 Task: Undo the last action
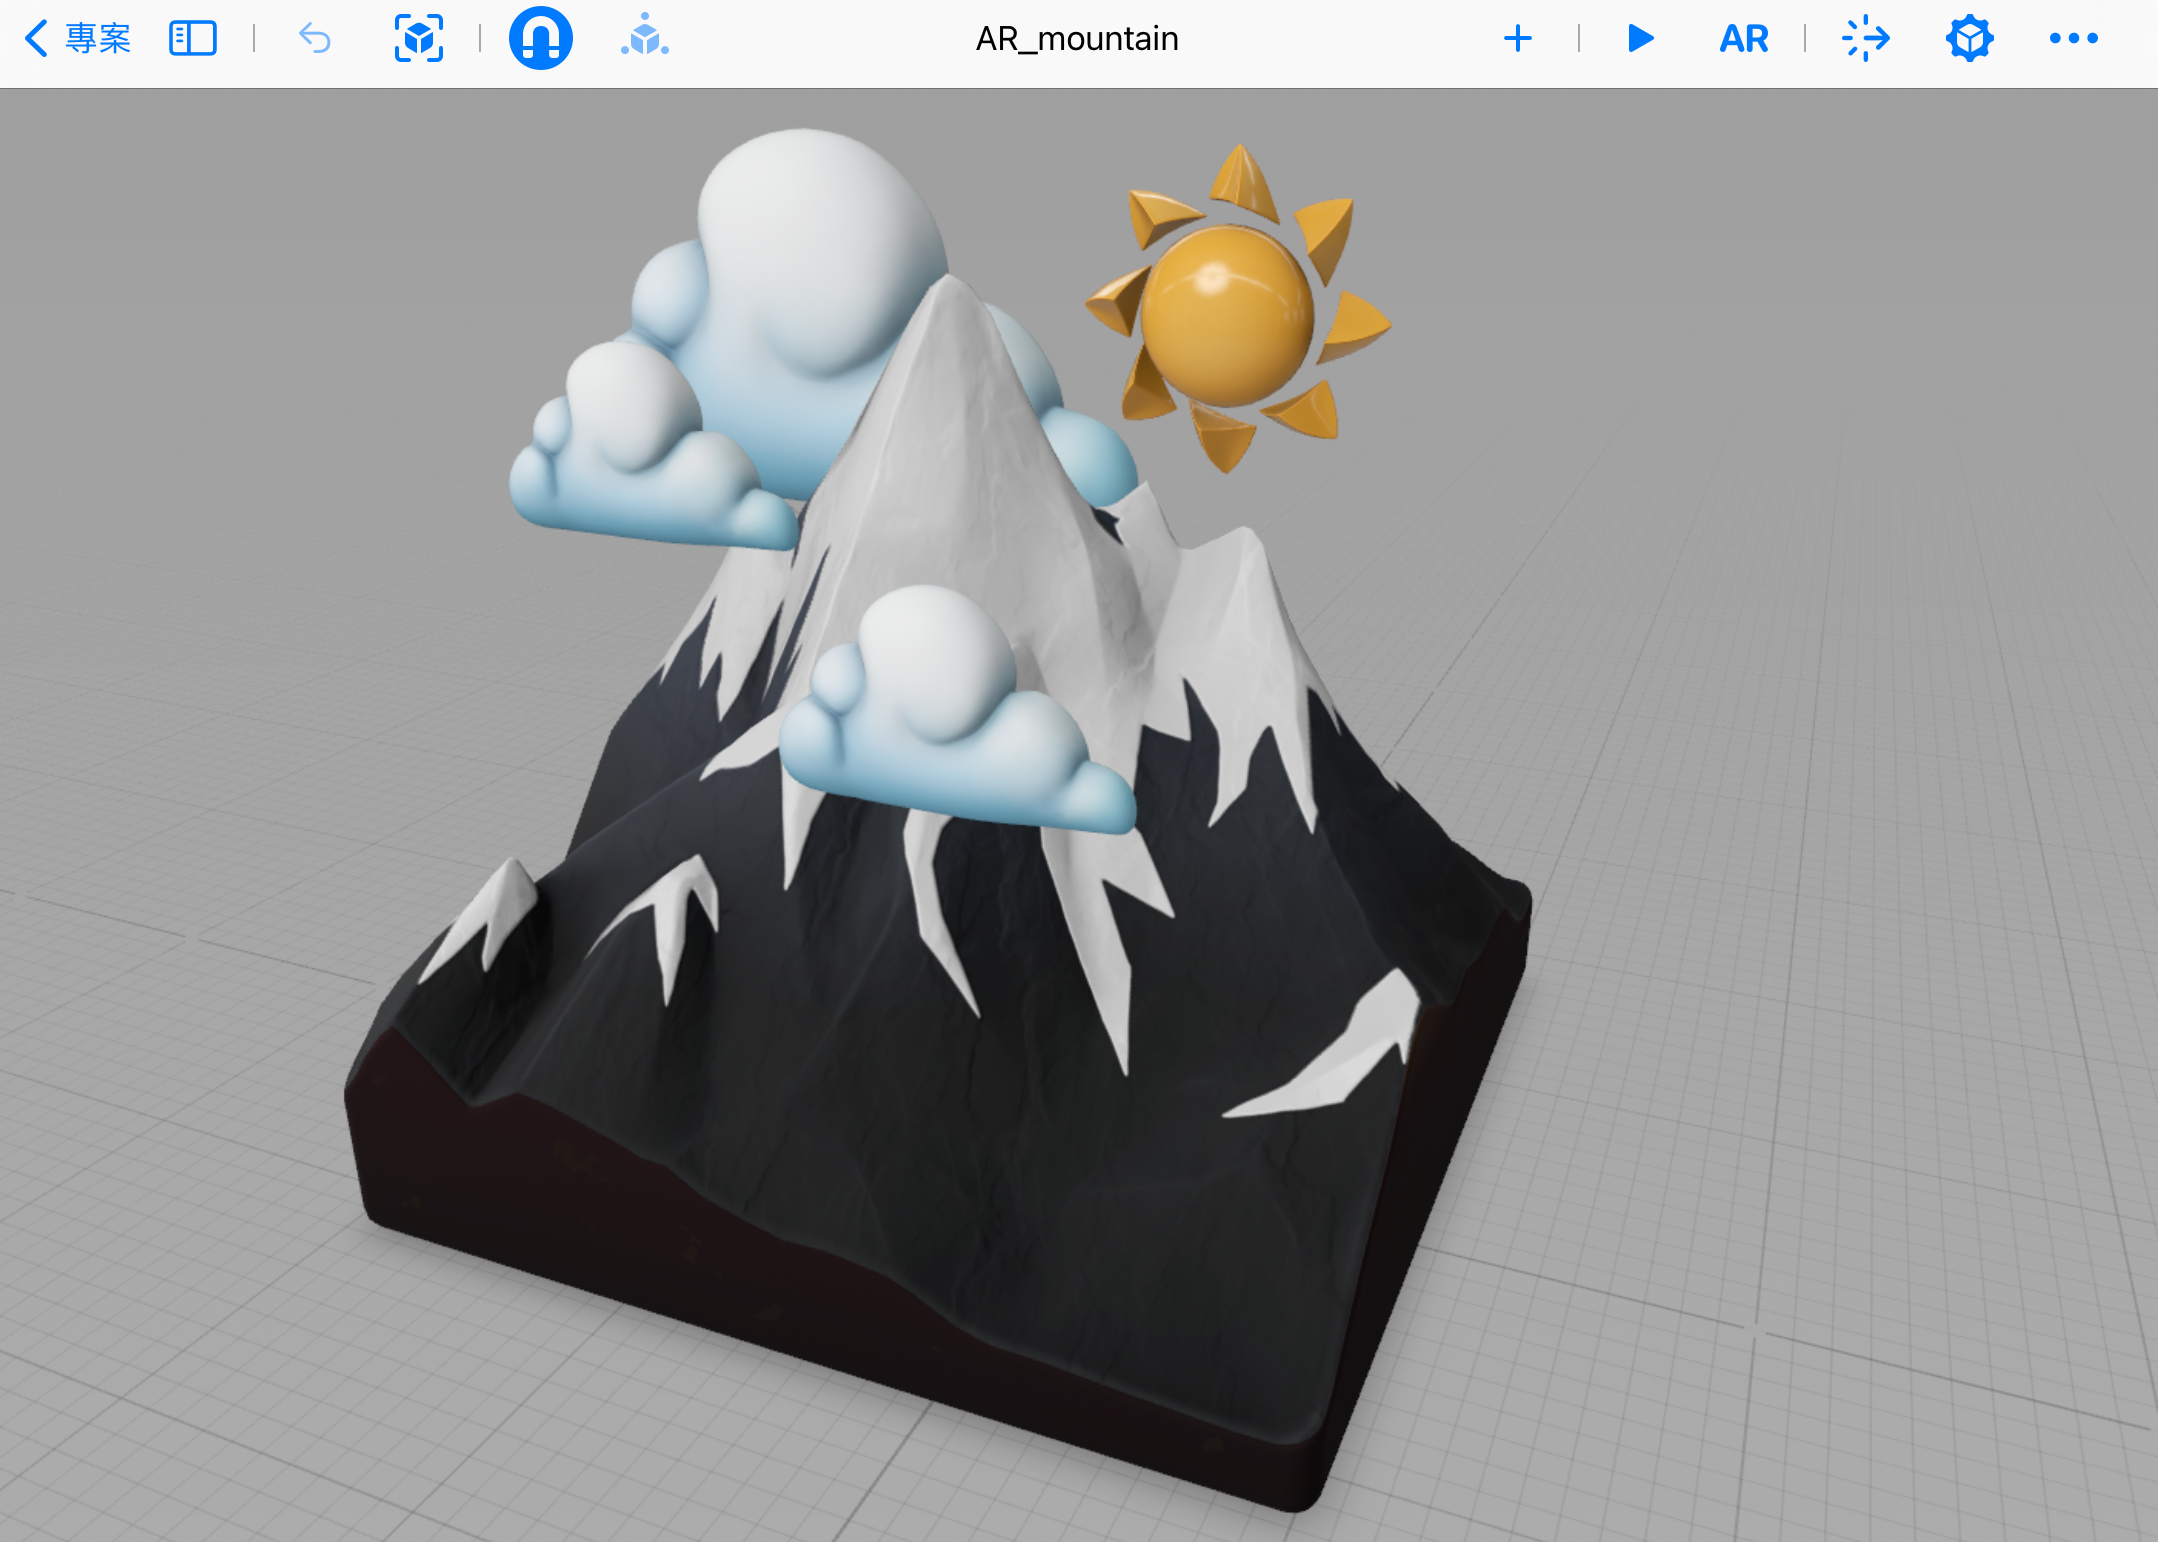click(315, 39)
